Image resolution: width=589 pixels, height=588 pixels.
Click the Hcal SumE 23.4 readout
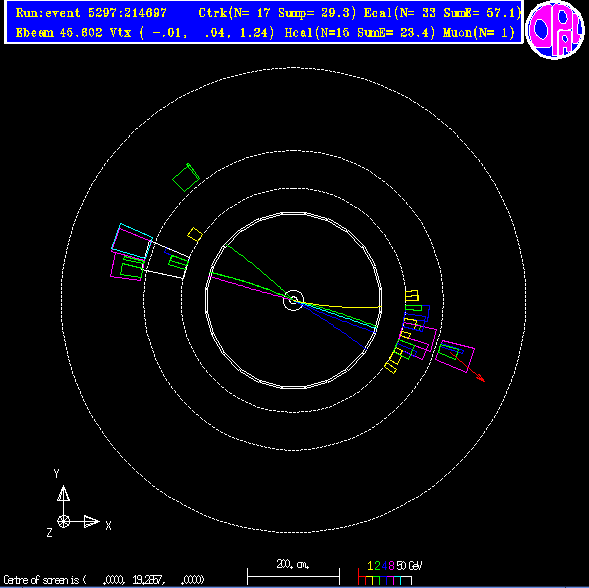[x=360, y=33]
